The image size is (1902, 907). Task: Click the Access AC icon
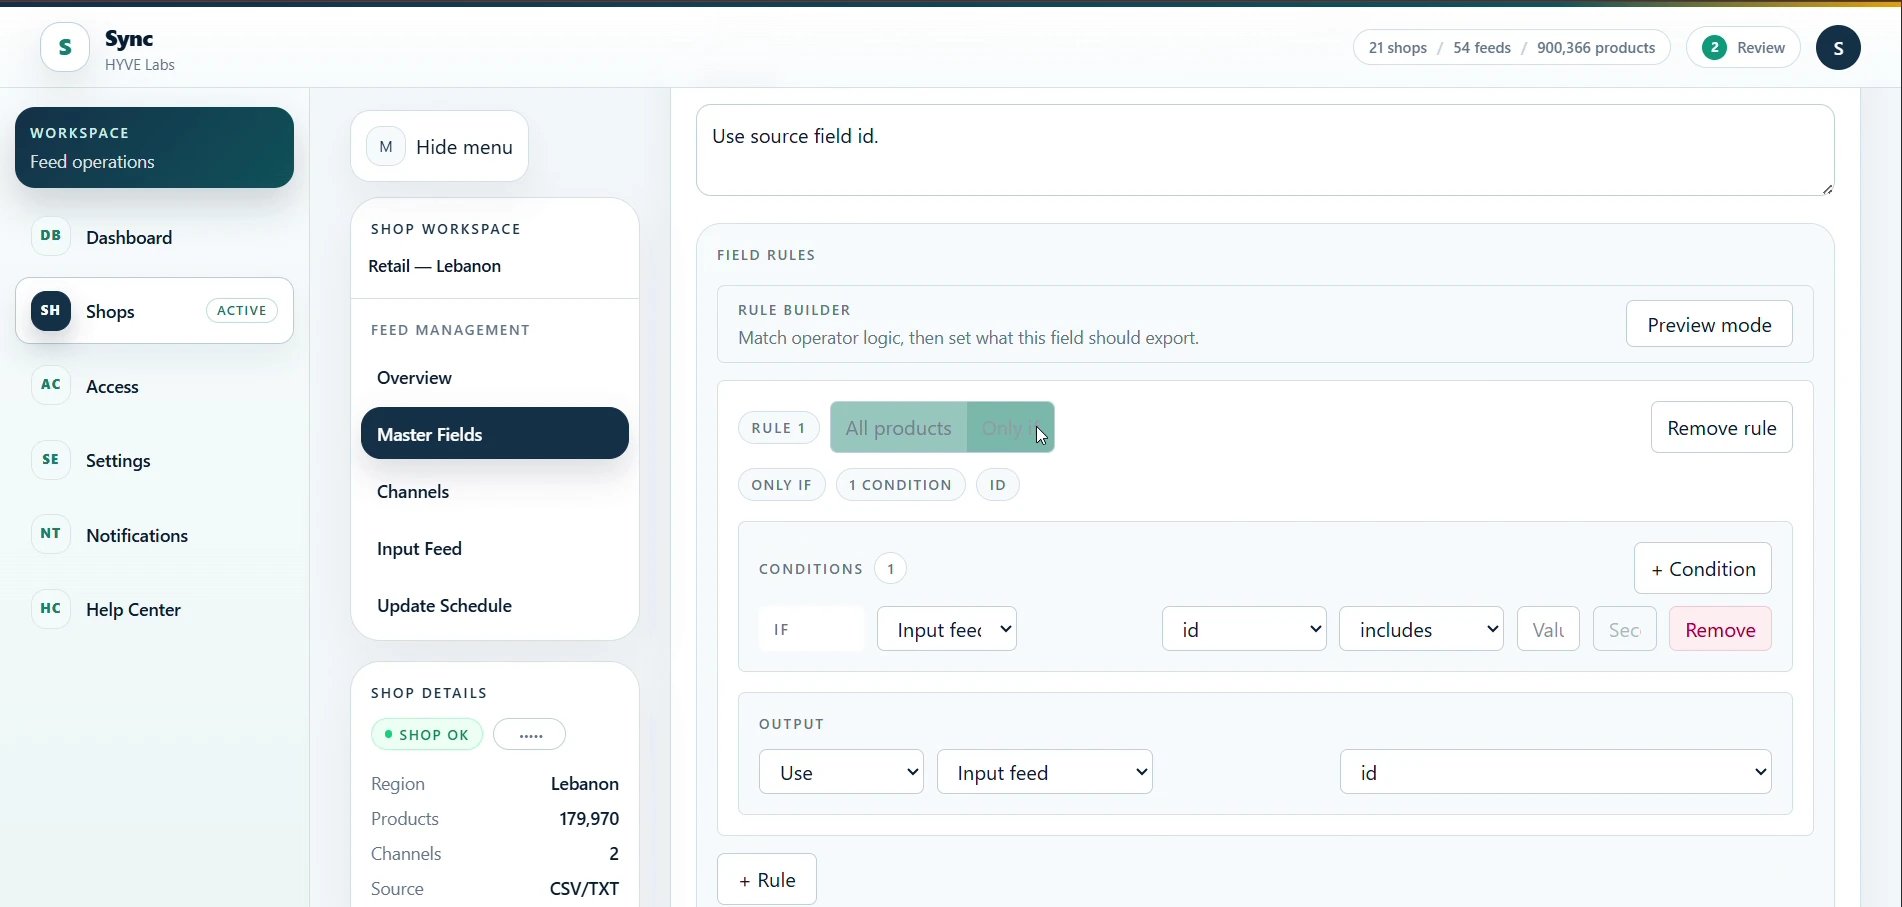[51, 385]
